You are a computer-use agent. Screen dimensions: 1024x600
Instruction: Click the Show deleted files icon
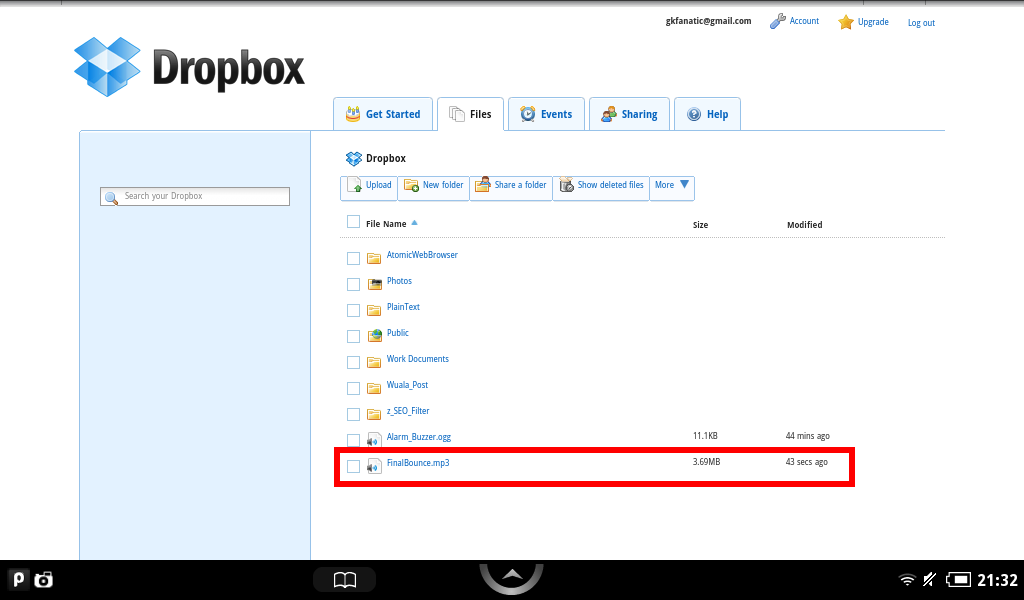566,185
